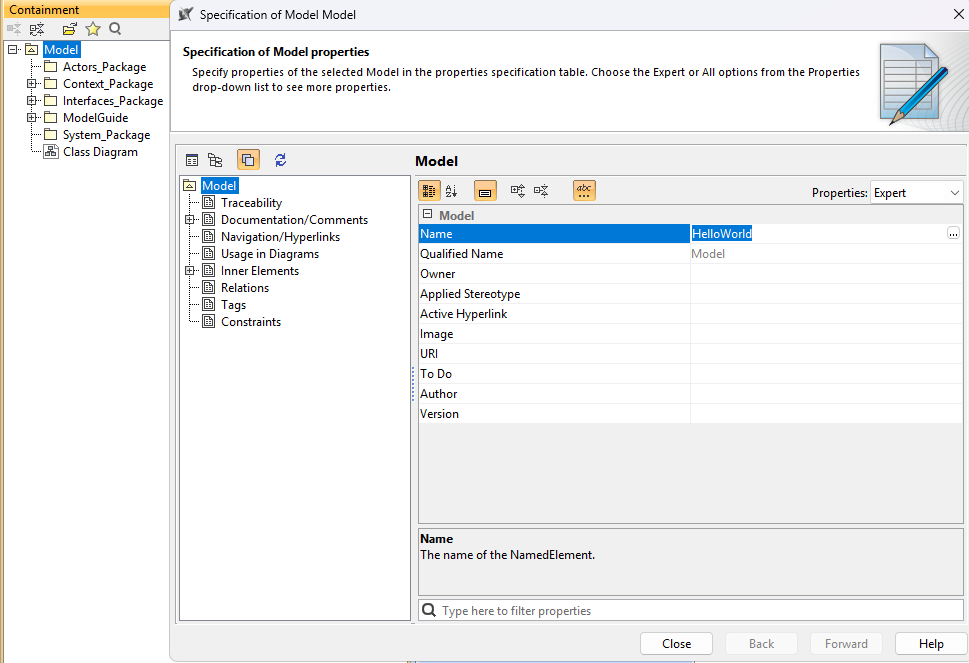The height and width of the screenshot is (663, 969).
Task: Toggle the description area button in properties toolbar
Action: pyautogui.click(x=485, y=191)
